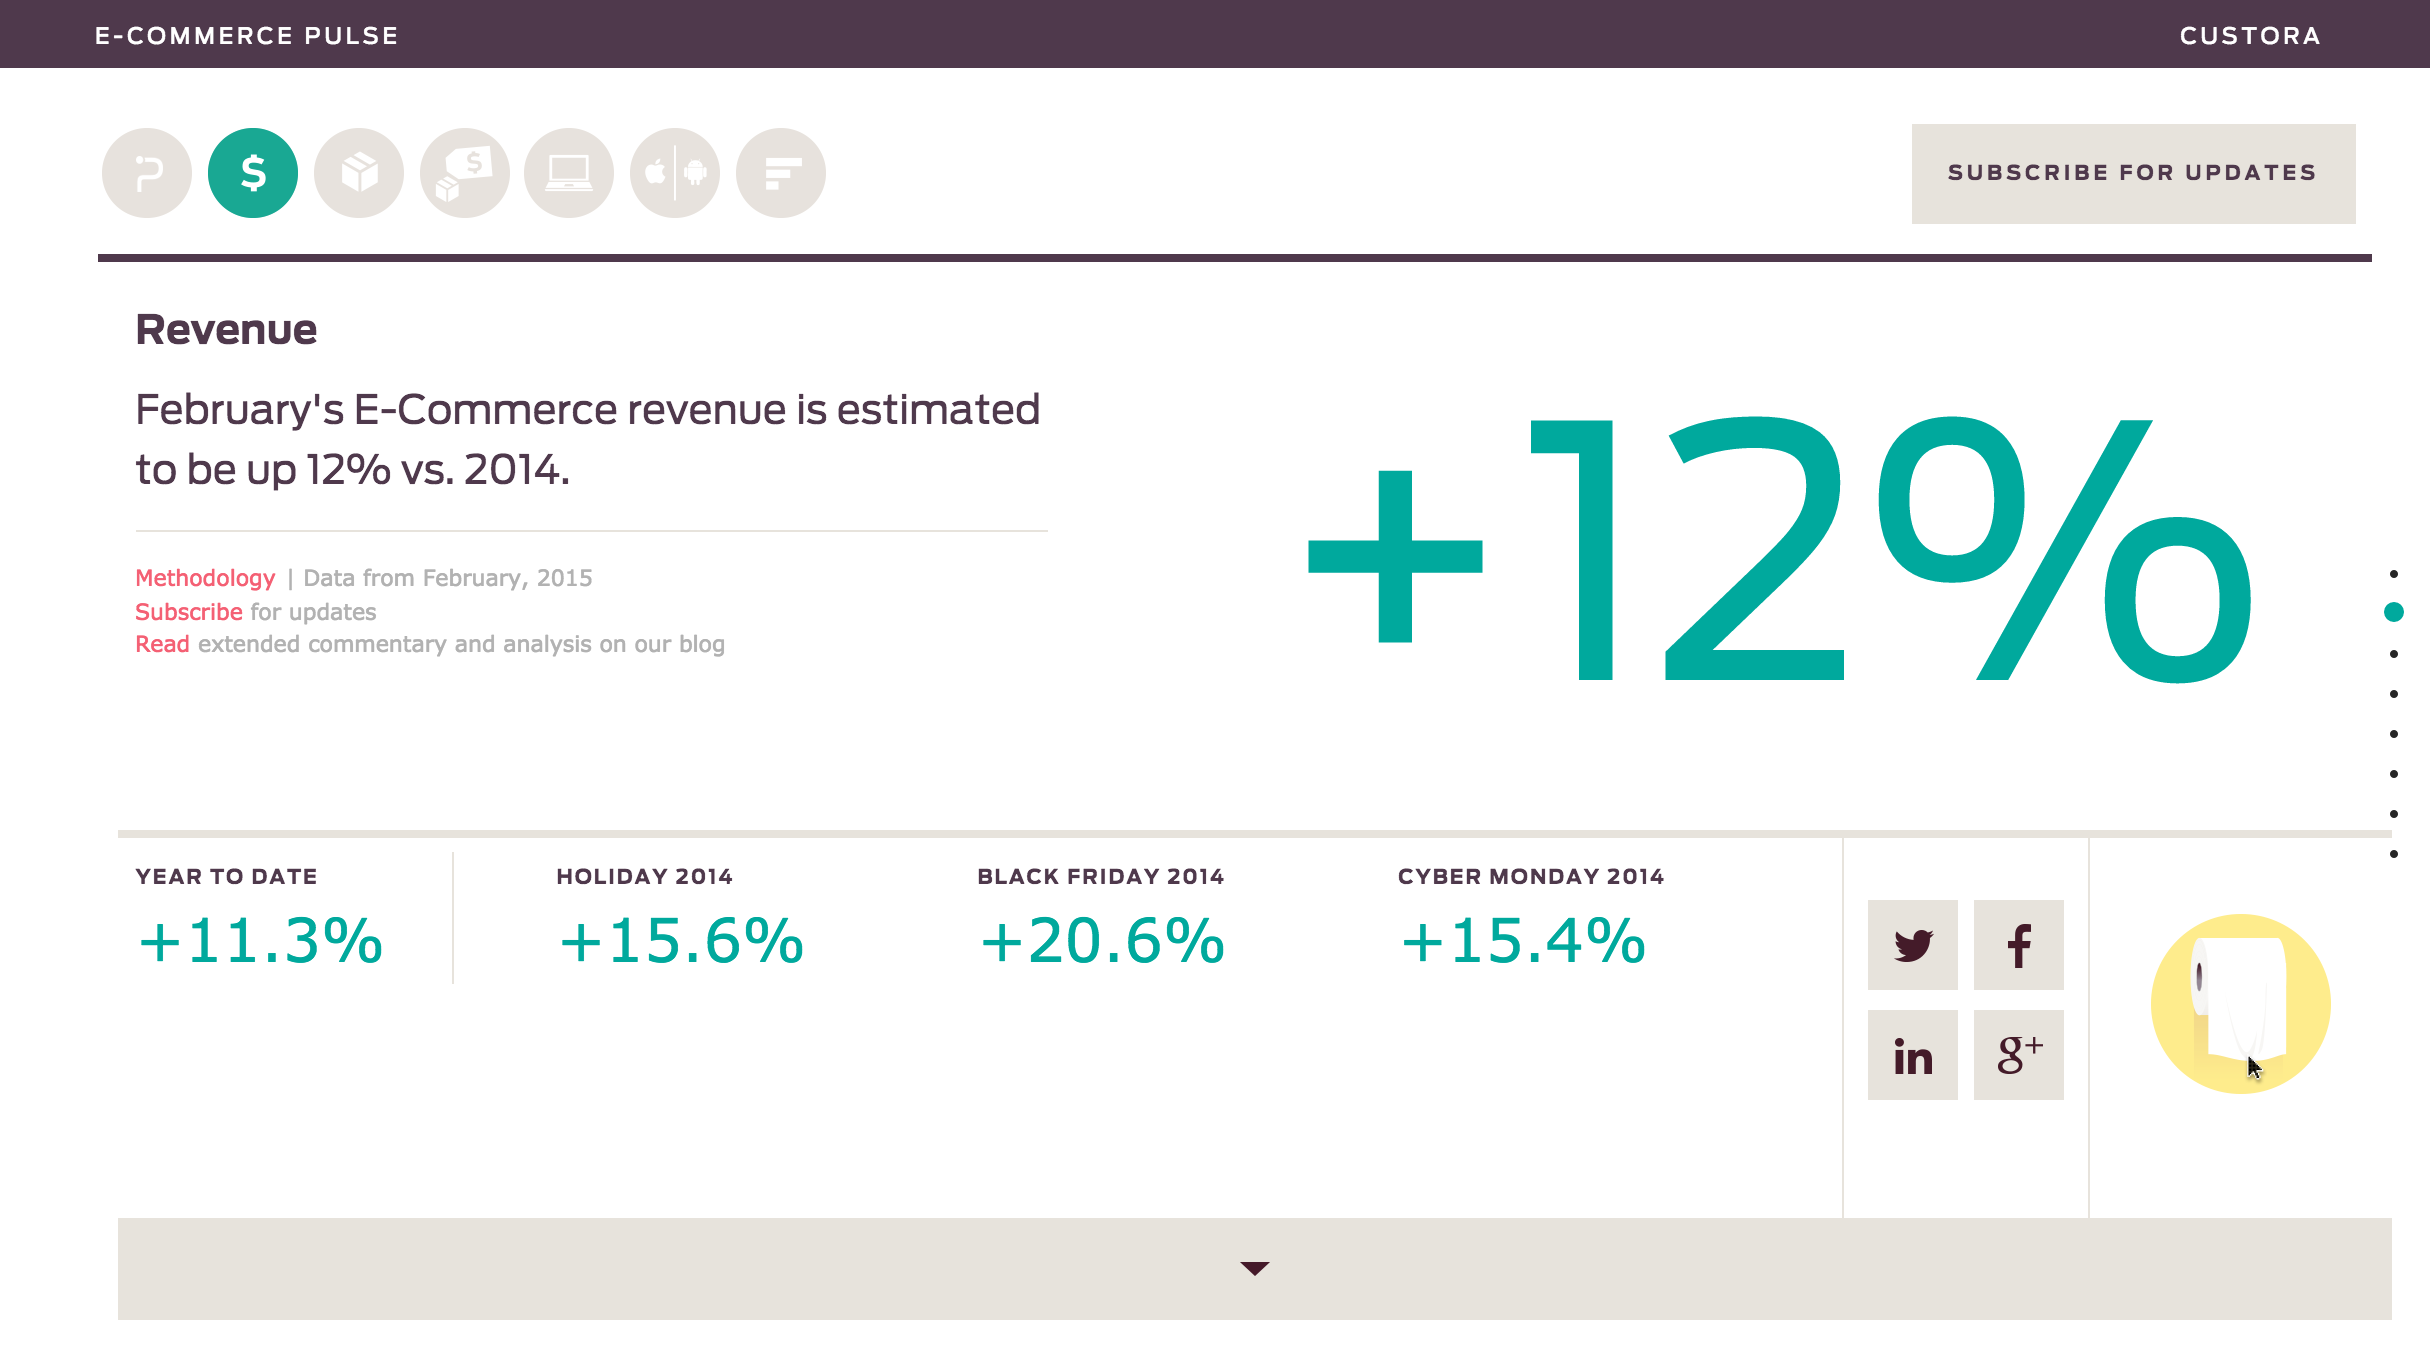Image resolution: width=2430 pixels, height=1360 pixels.
Task: Share via the LinkedIn icon
Action: [1912, 1055]
